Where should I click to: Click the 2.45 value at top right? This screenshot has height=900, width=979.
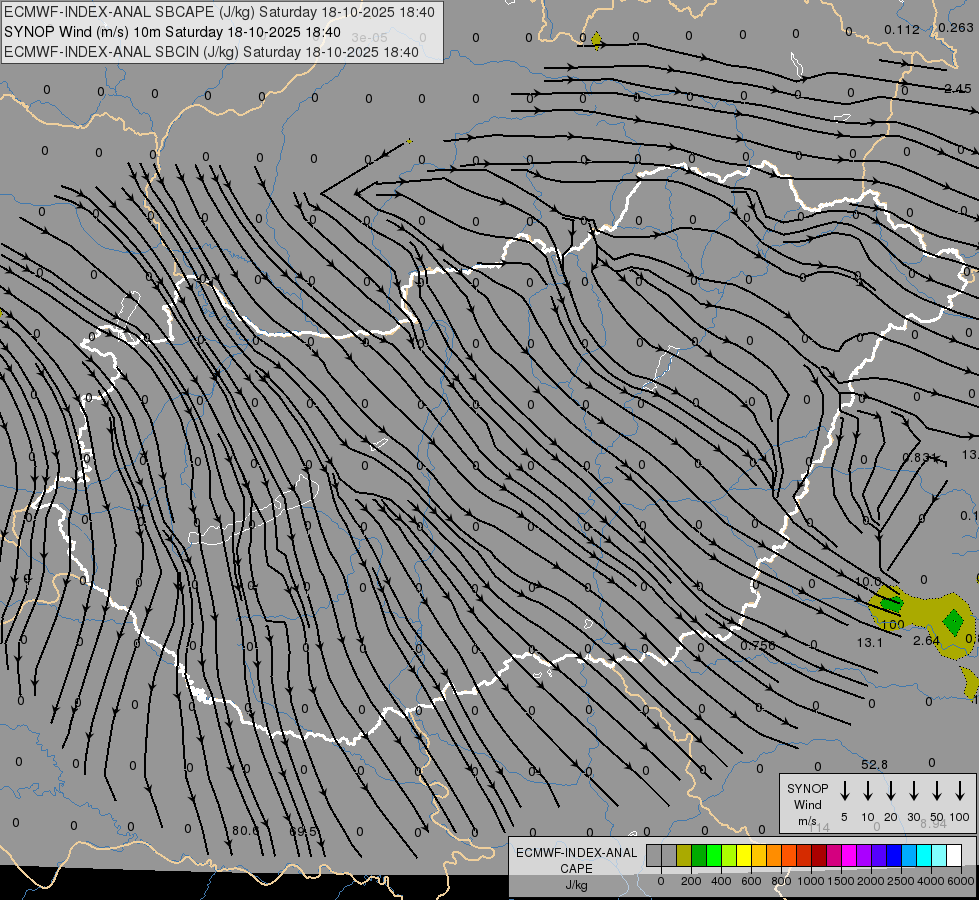pyautogui.click(x=957, y=89)
